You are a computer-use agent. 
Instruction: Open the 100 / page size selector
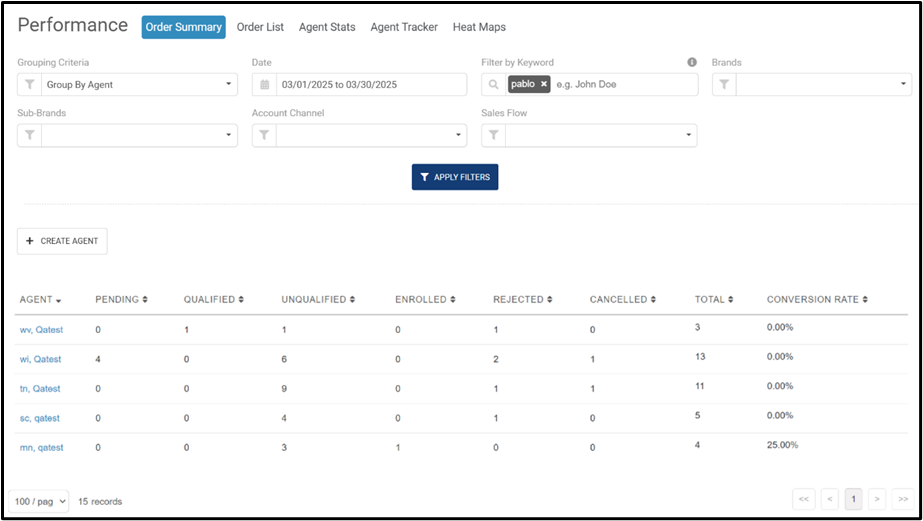coord(39,502)
